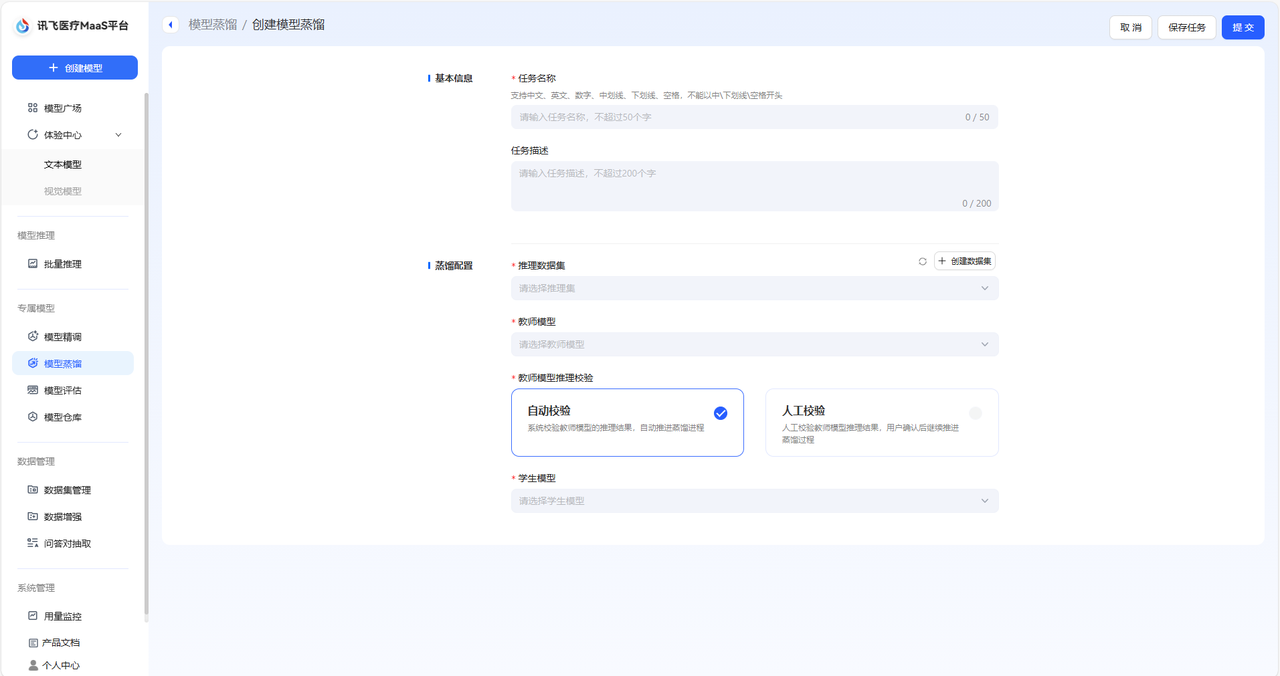
Task: Click the 体验中心 circular icon
Action: pyautogui.click(x=33, y=135)
